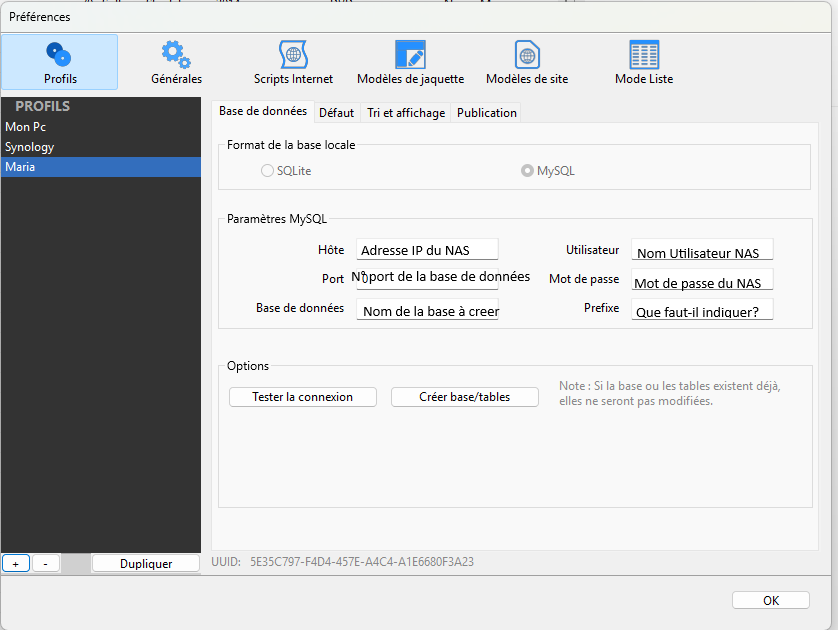Select the Maria profile
This screenshot has height=630, width=838.
point(101,167)
